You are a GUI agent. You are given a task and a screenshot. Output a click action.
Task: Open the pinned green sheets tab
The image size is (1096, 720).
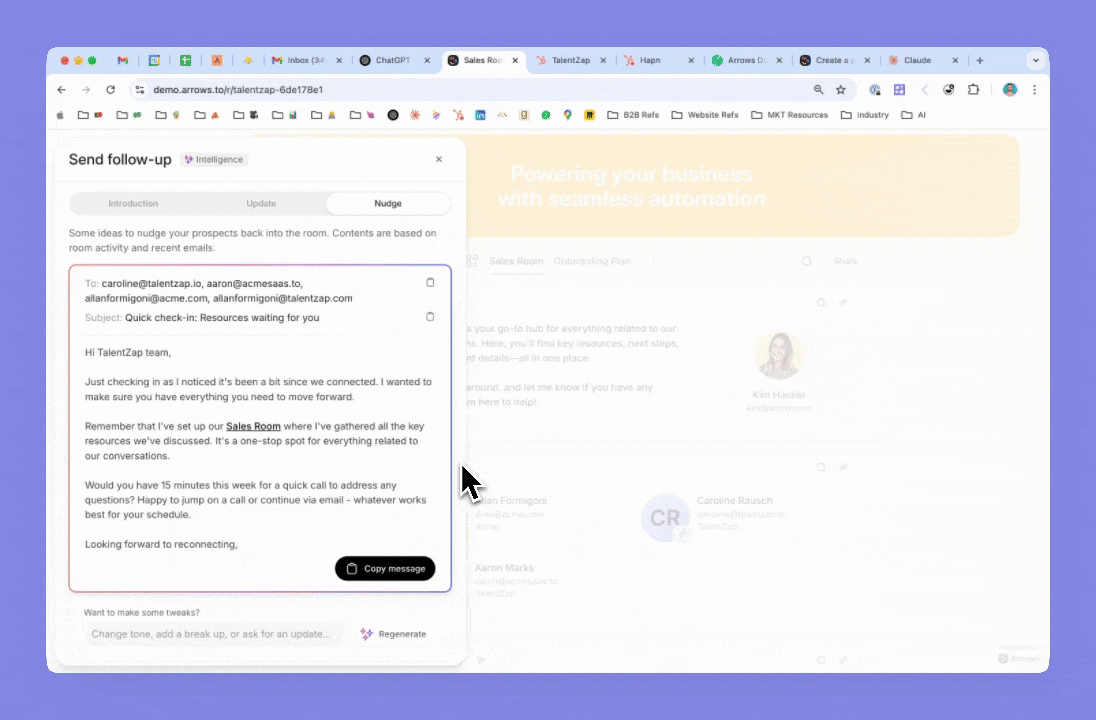[186, 60]
